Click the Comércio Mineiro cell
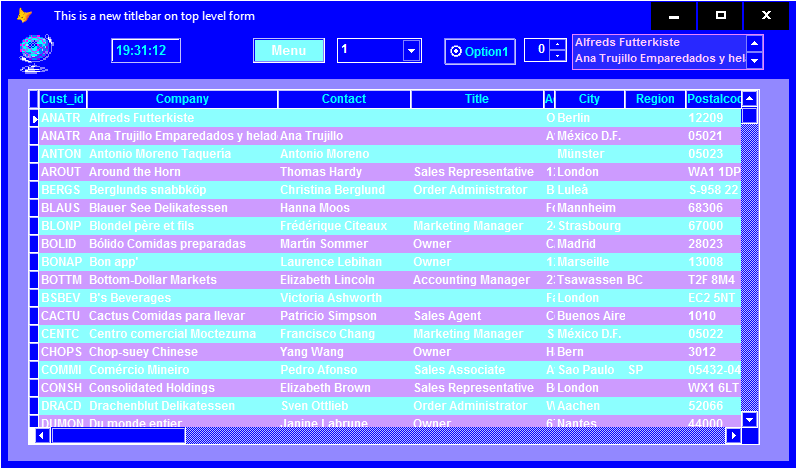The width and height of the screenshot is (797, 469). [182, 370]
